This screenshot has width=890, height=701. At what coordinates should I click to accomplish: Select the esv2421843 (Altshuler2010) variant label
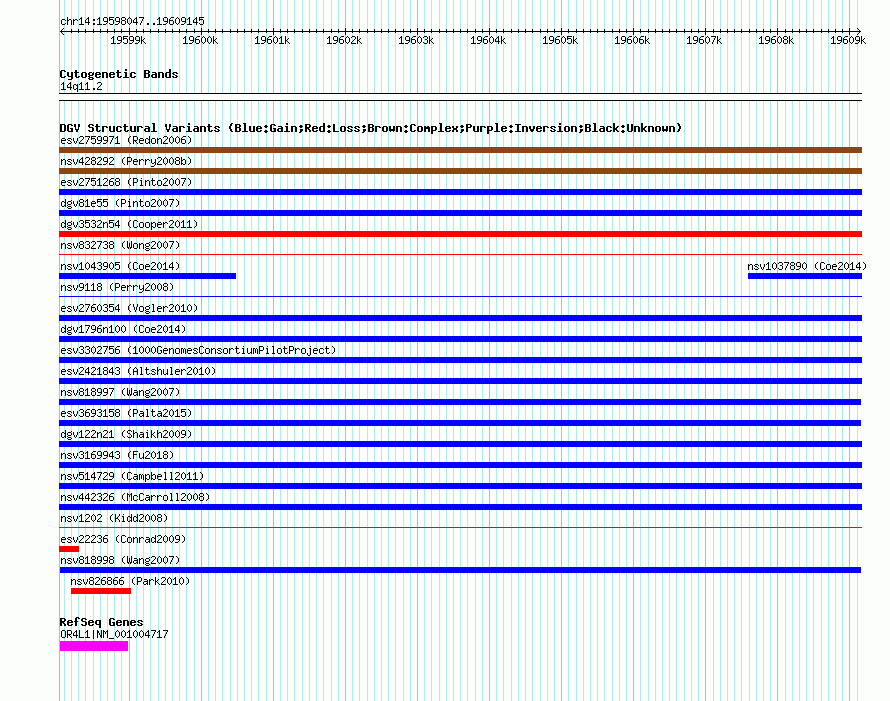138,371
